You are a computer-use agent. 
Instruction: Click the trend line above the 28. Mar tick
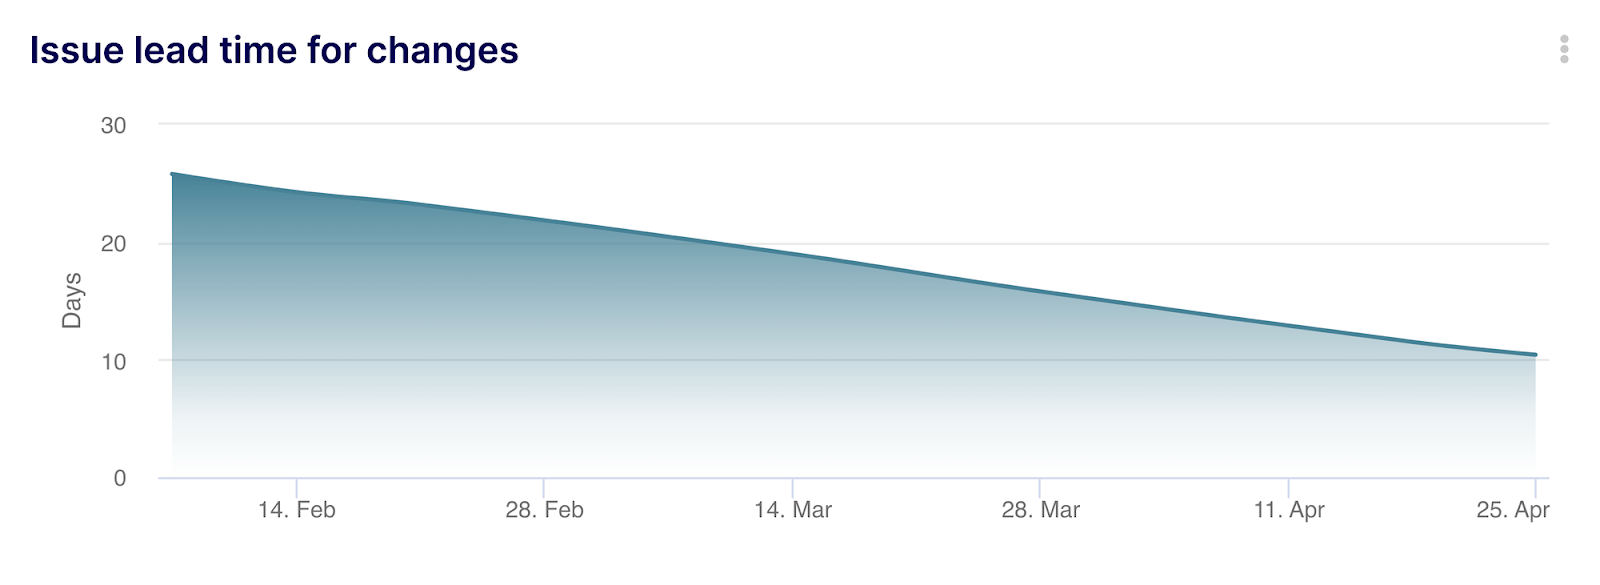tap(1040, 291)
